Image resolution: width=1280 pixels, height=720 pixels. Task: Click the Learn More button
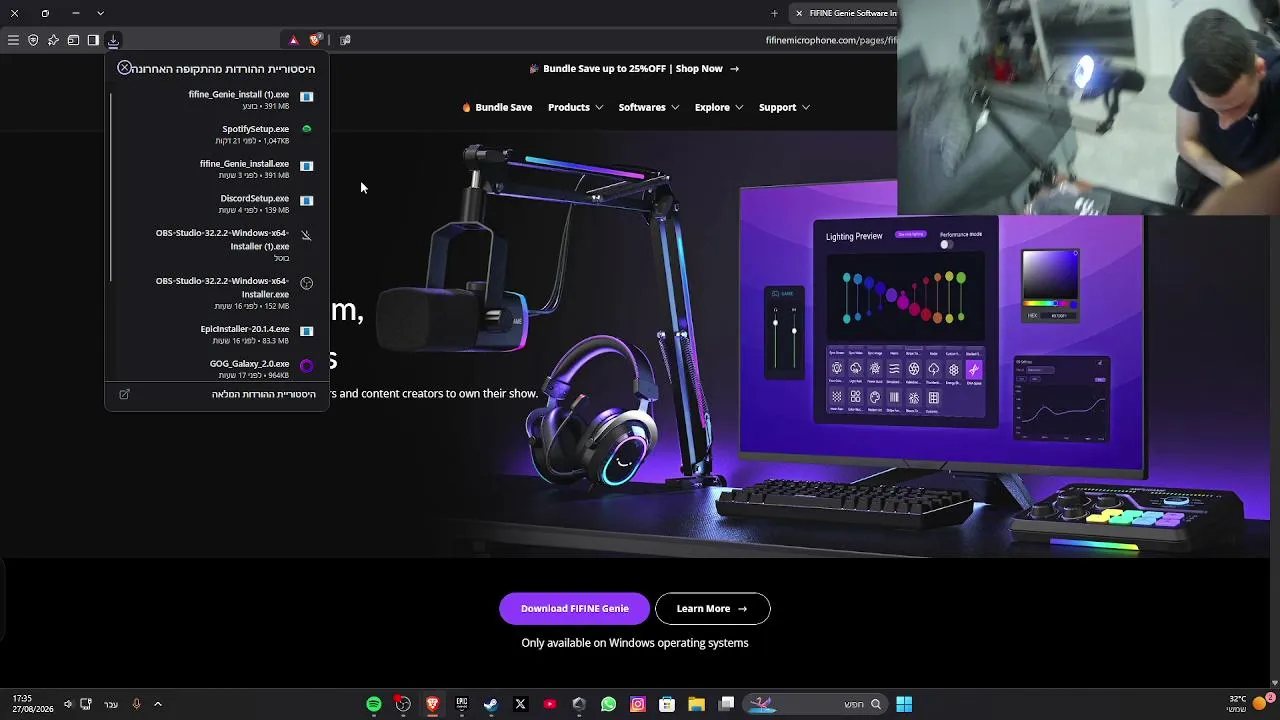713,608
